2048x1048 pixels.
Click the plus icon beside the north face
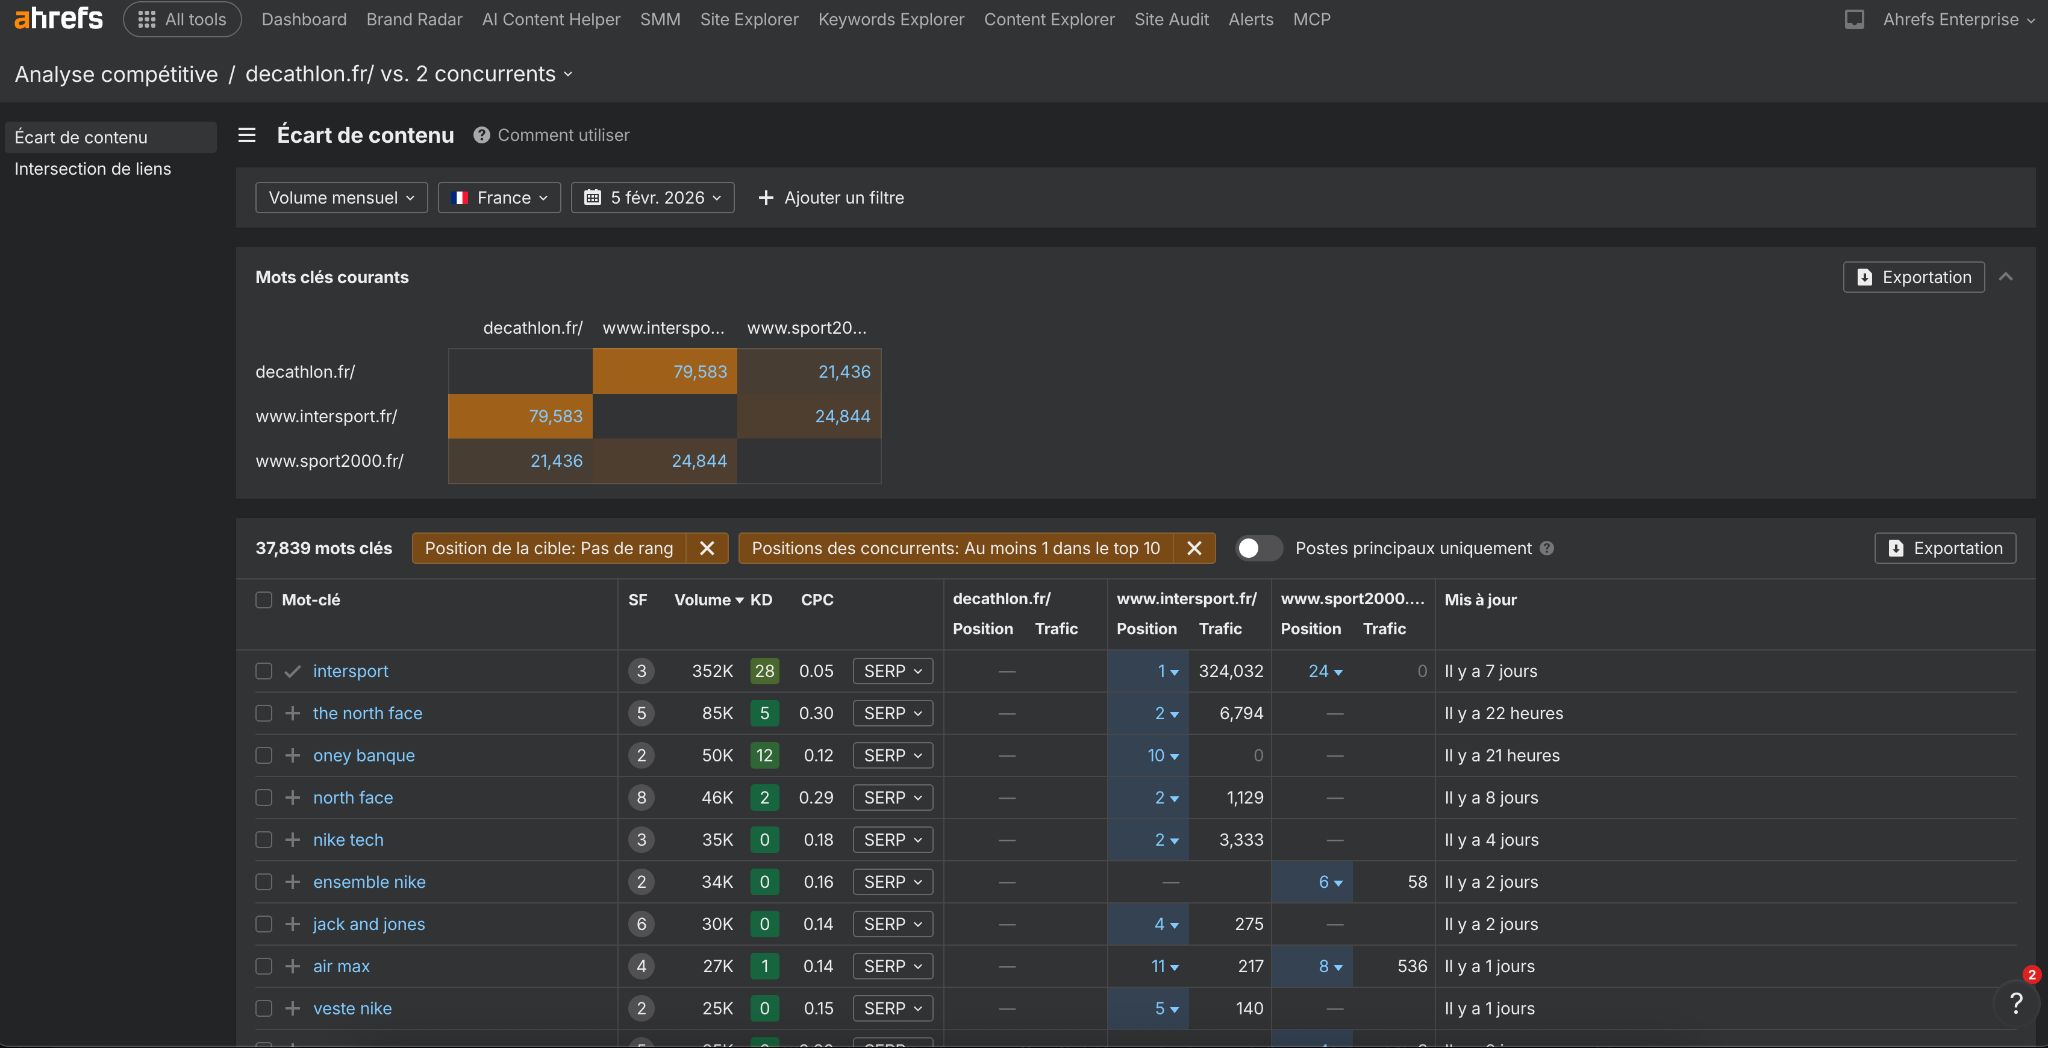[x=293, y=713]
